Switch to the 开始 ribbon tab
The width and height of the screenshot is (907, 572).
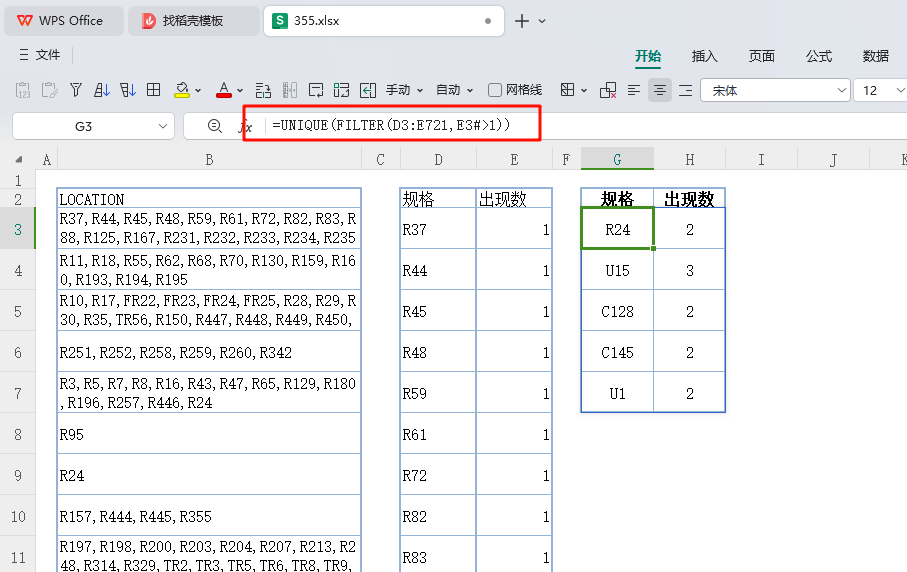[x=648, y=56]
